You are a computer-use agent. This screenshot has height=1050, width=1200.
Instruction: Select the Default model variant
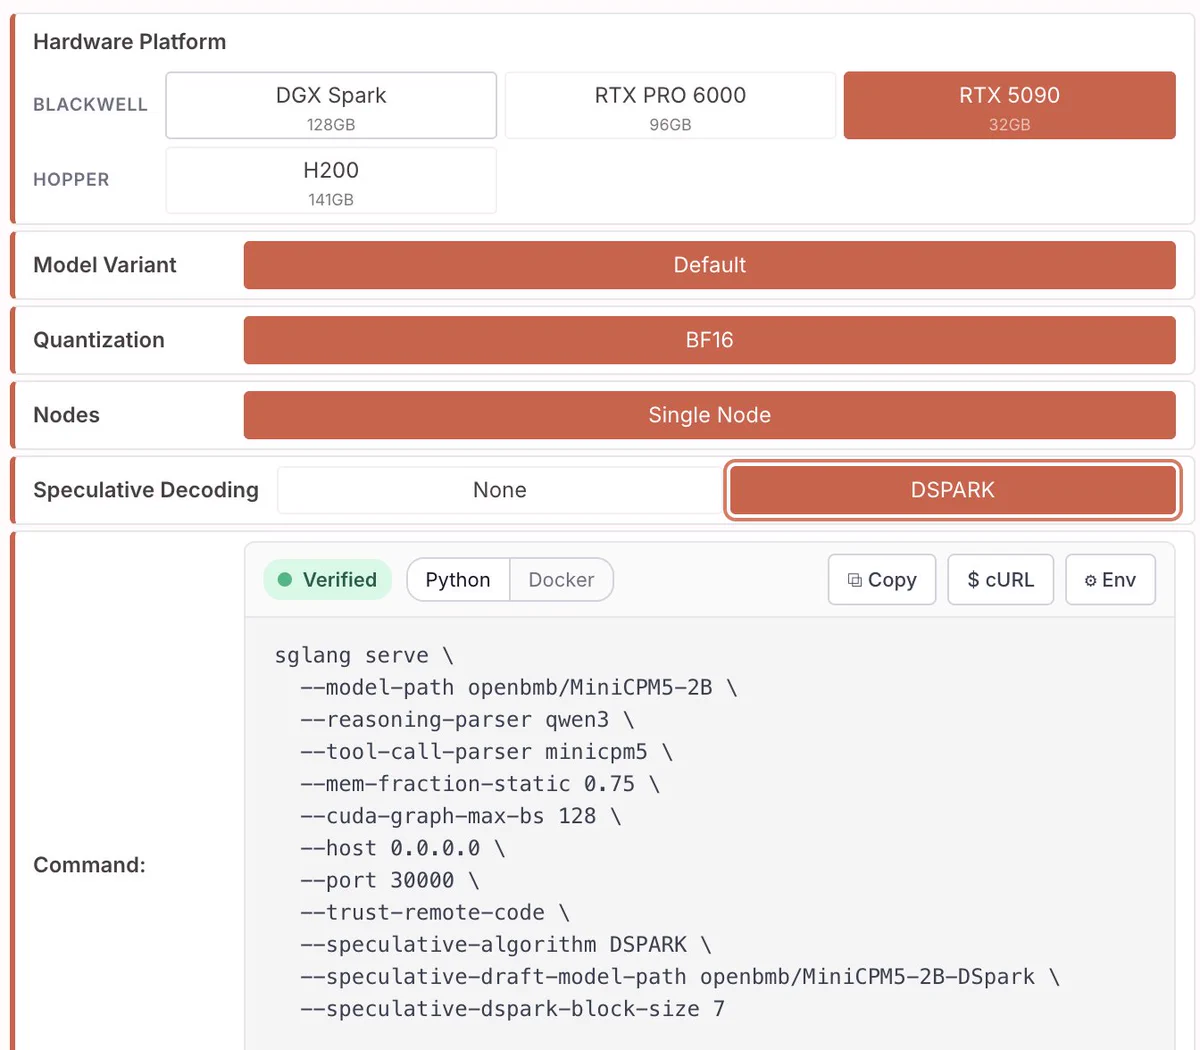pyautogui.click(x=710, y=265)
